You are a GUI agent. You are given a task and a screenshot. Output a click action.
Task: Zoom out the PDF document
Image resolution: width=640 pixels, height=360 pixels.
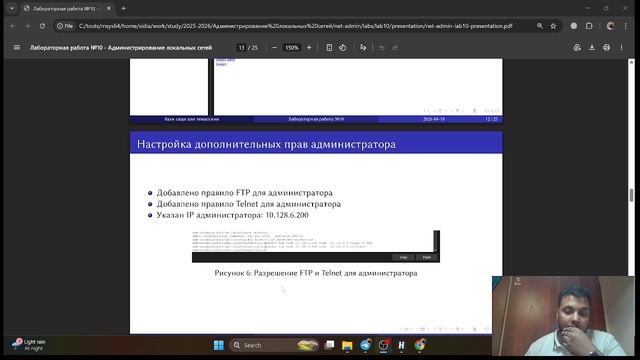point(274,48)
